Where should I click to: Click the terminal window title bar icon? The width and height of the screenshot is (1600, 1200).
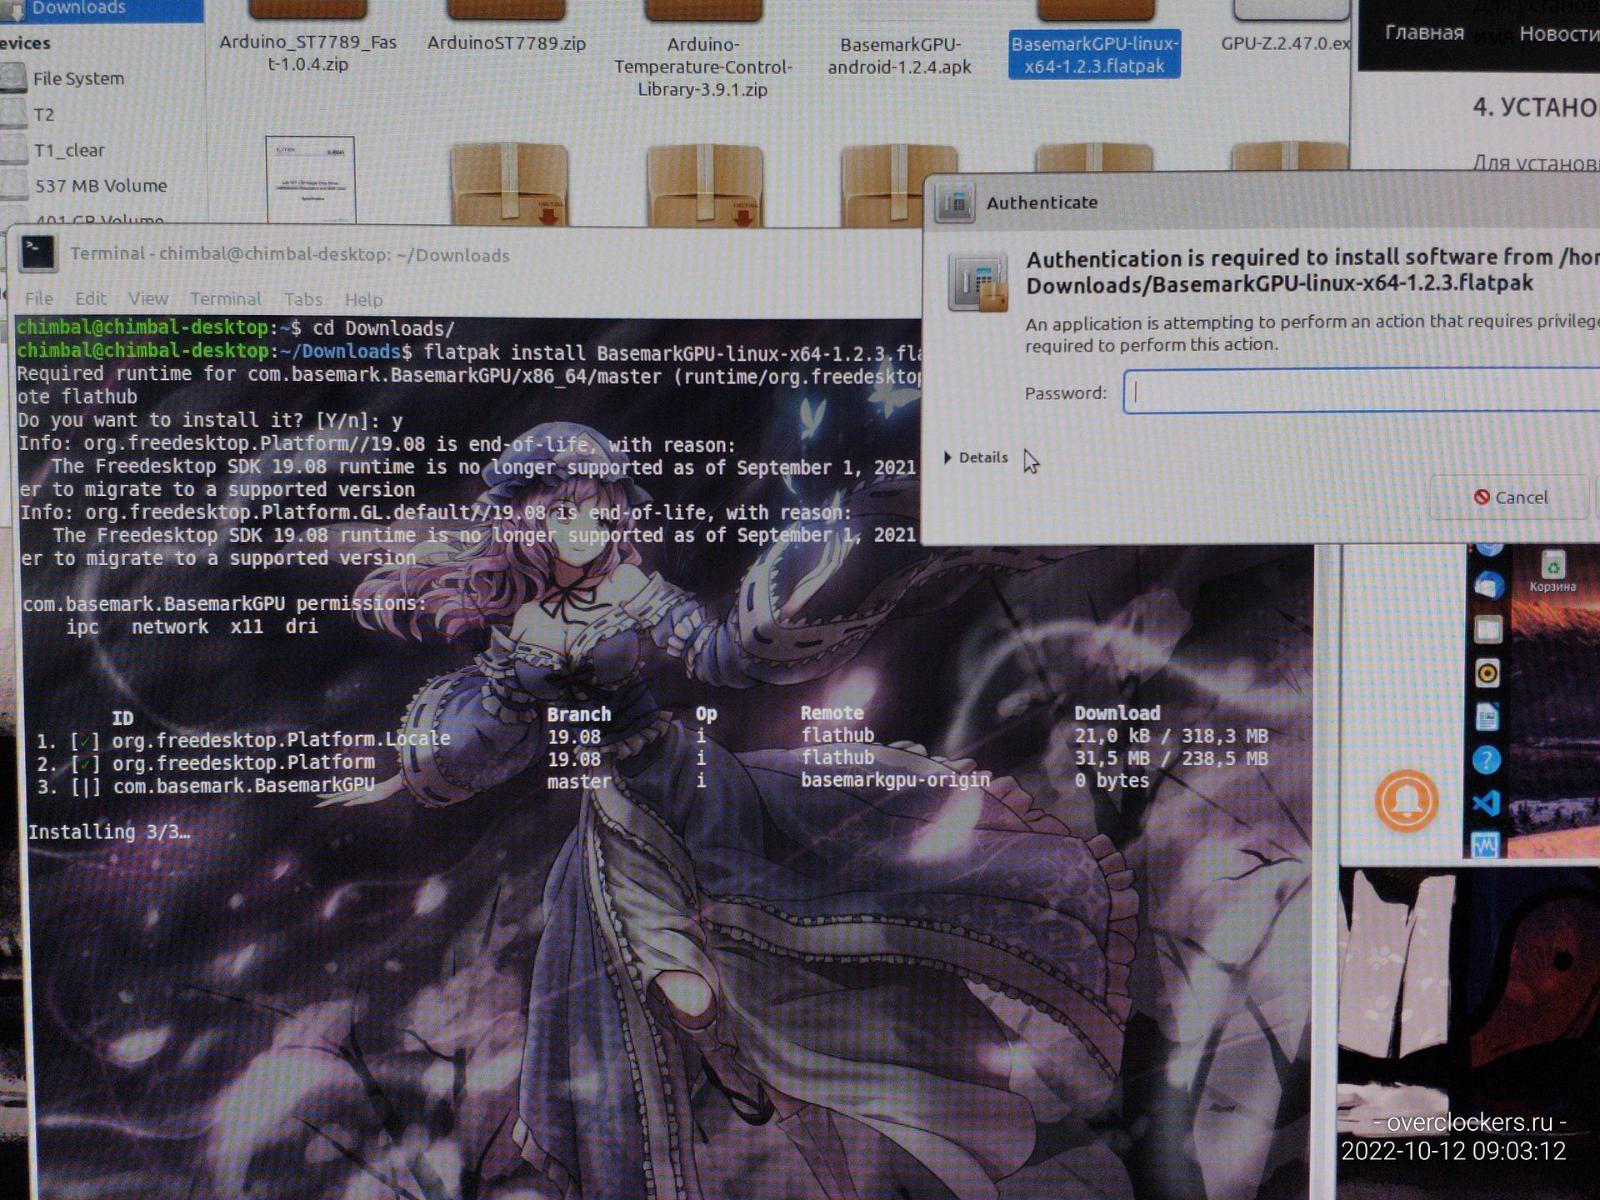[x=39, y=253]
